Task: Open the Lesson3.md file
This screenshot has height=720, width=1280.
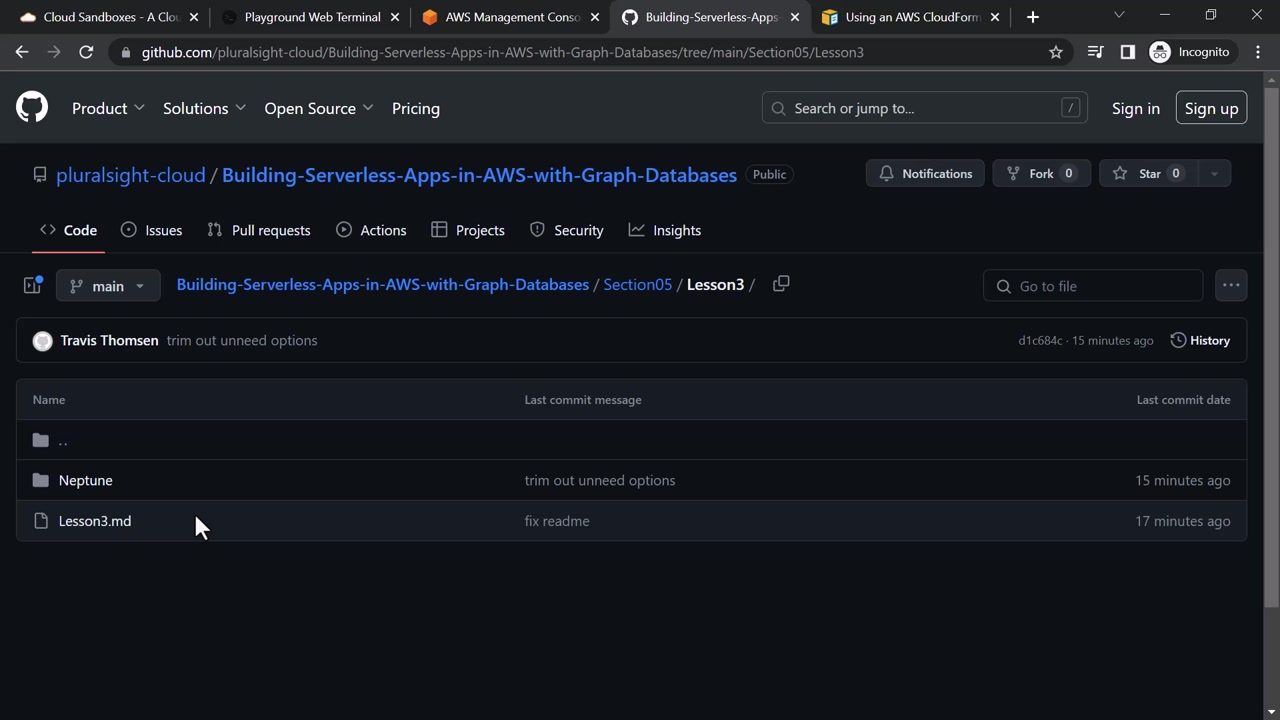Action: click(95, 521)
